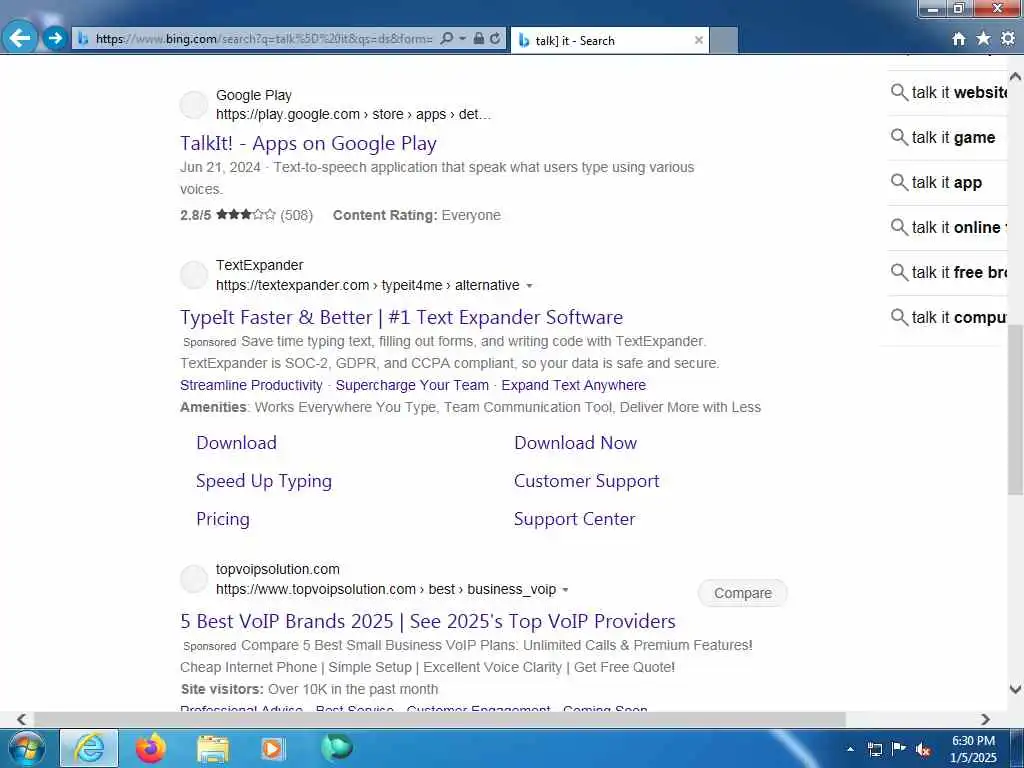1024x768 pixels.
Task: Search related query 'talk it free'
Action: (x=948, y=273)
